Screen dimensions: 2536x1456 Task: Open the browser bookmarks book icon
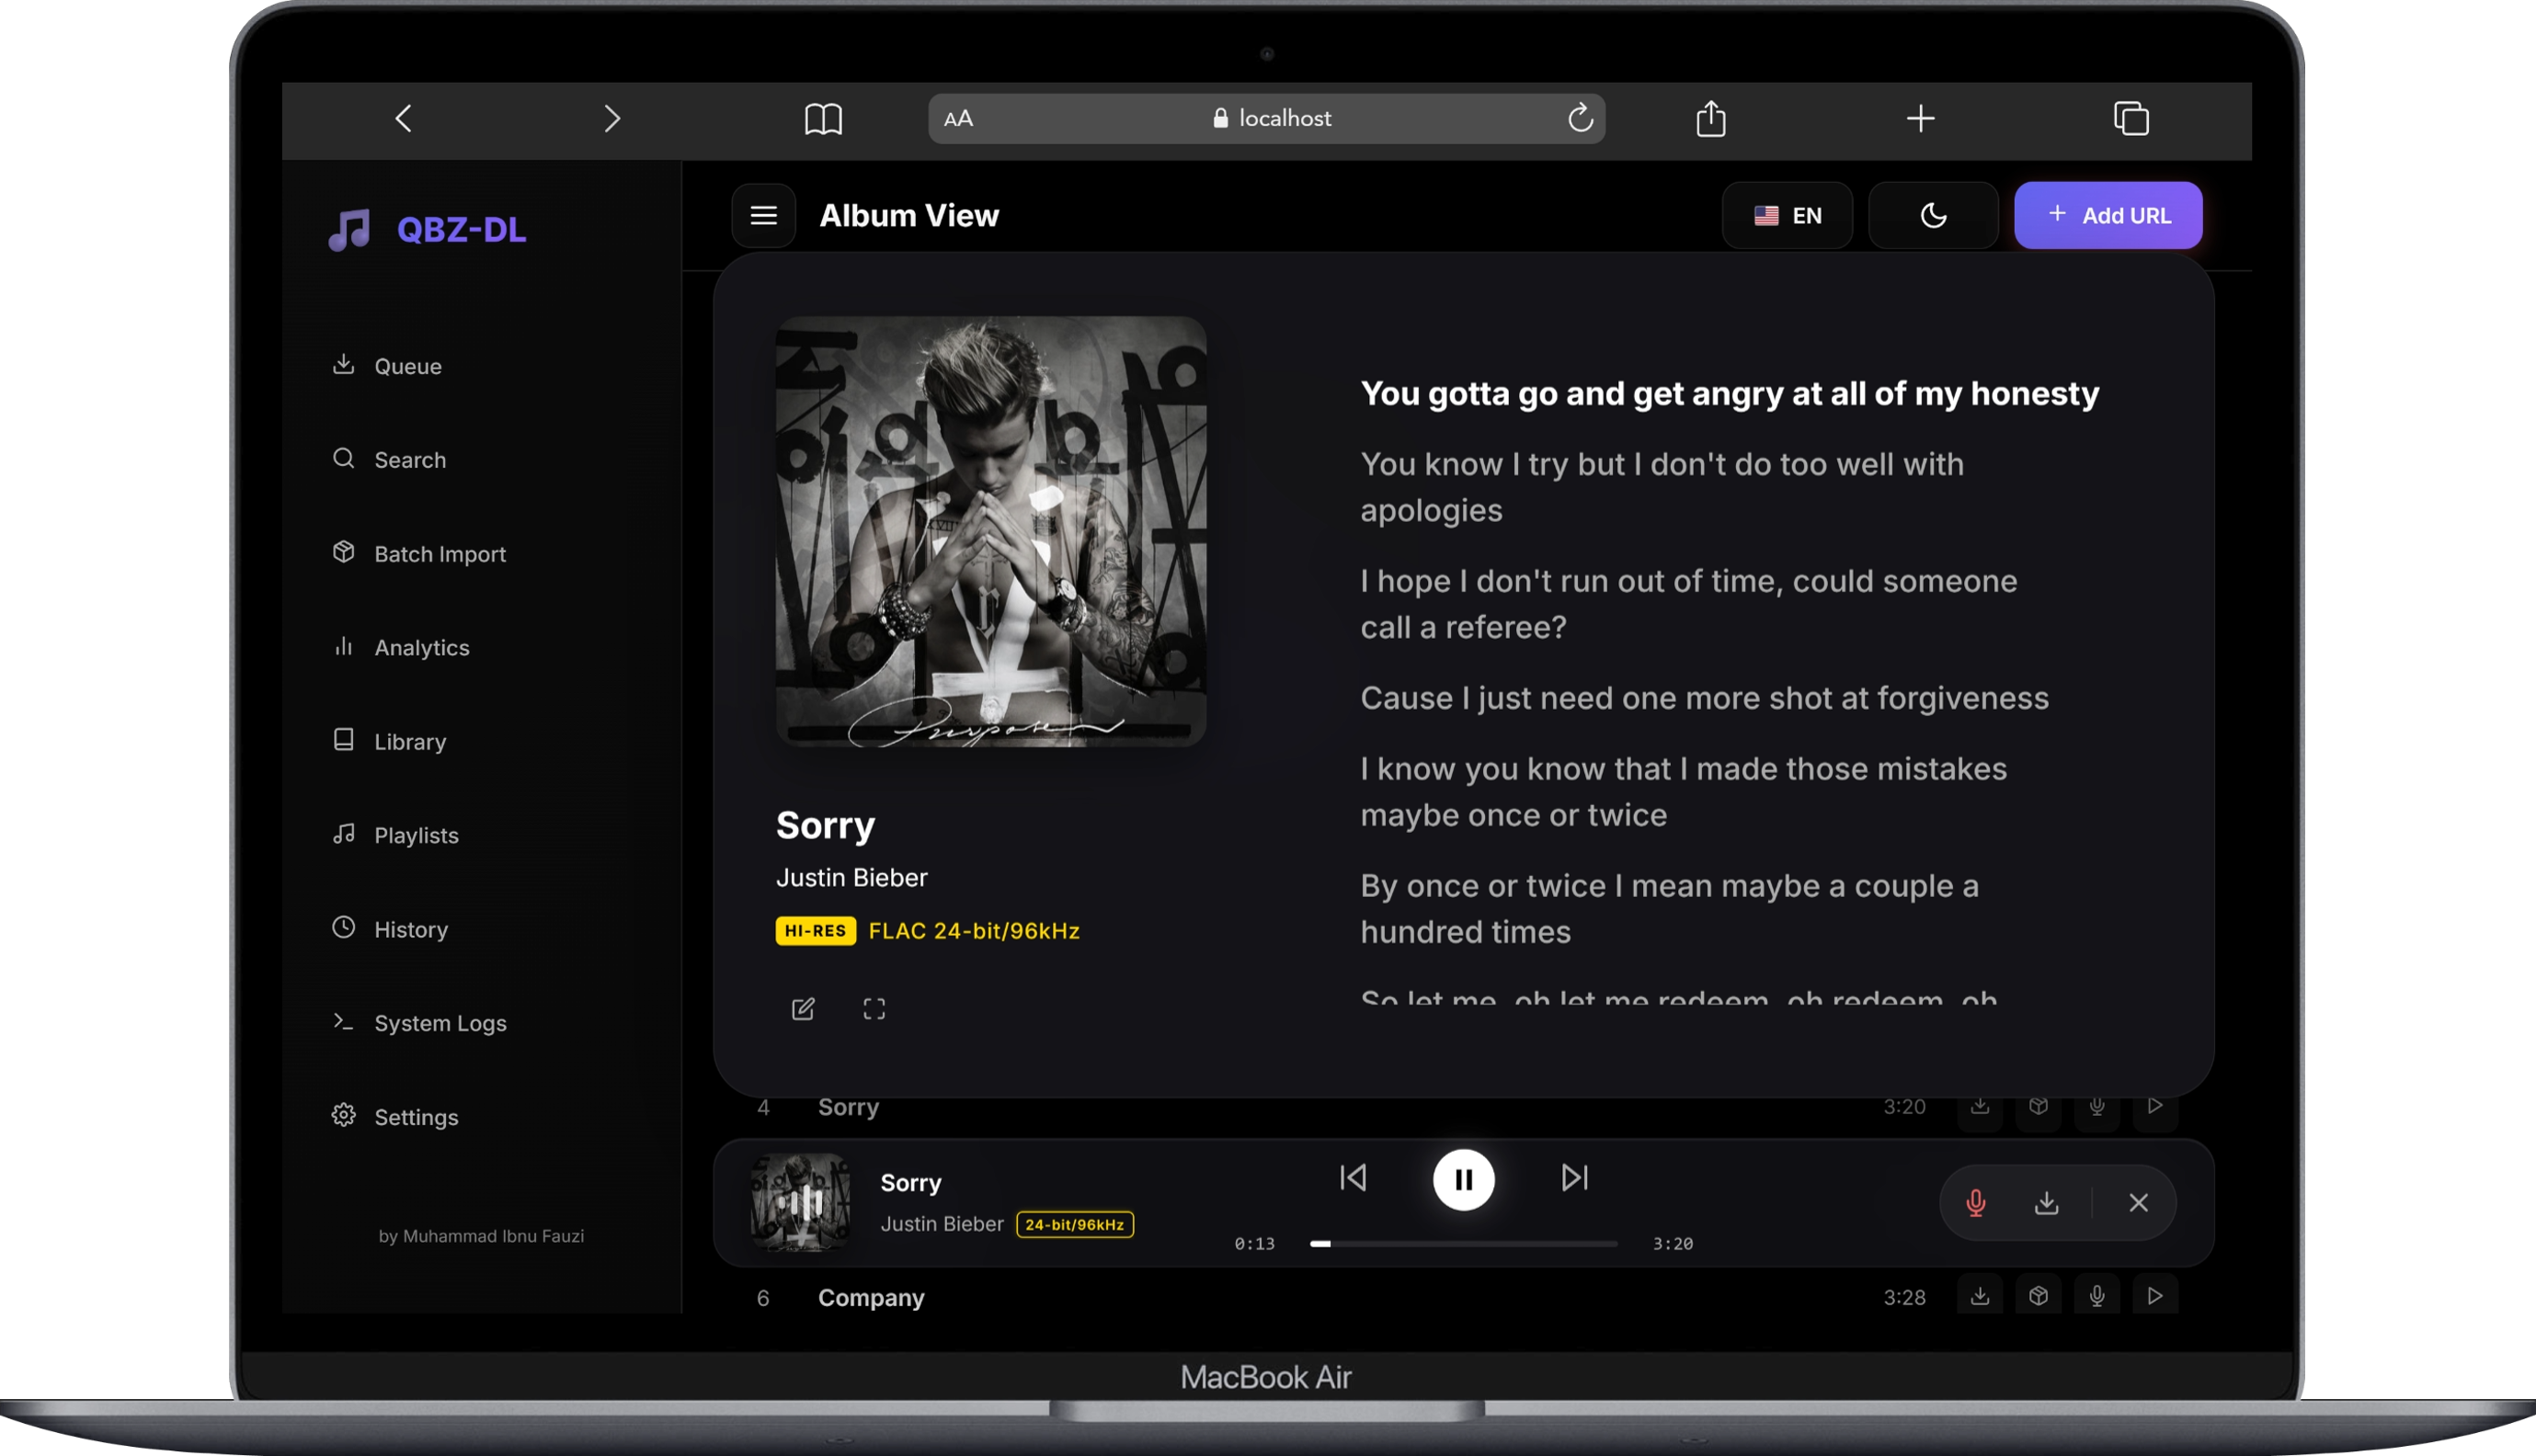[x=823, y=119]
